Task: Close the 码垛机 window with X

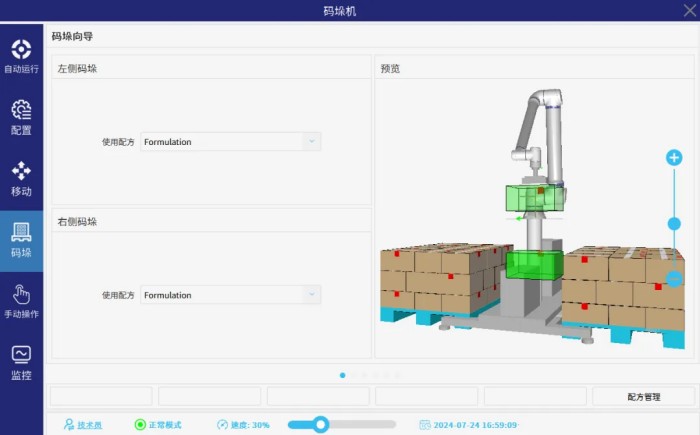Action: 687,11
